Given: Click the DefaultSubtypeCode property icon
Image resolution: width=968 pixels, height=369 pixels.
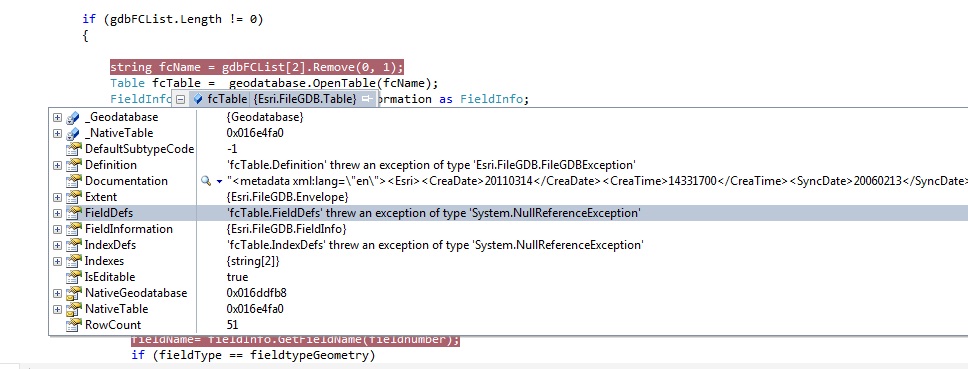Looking at the screenshot, I should click(x=74, y=149).
